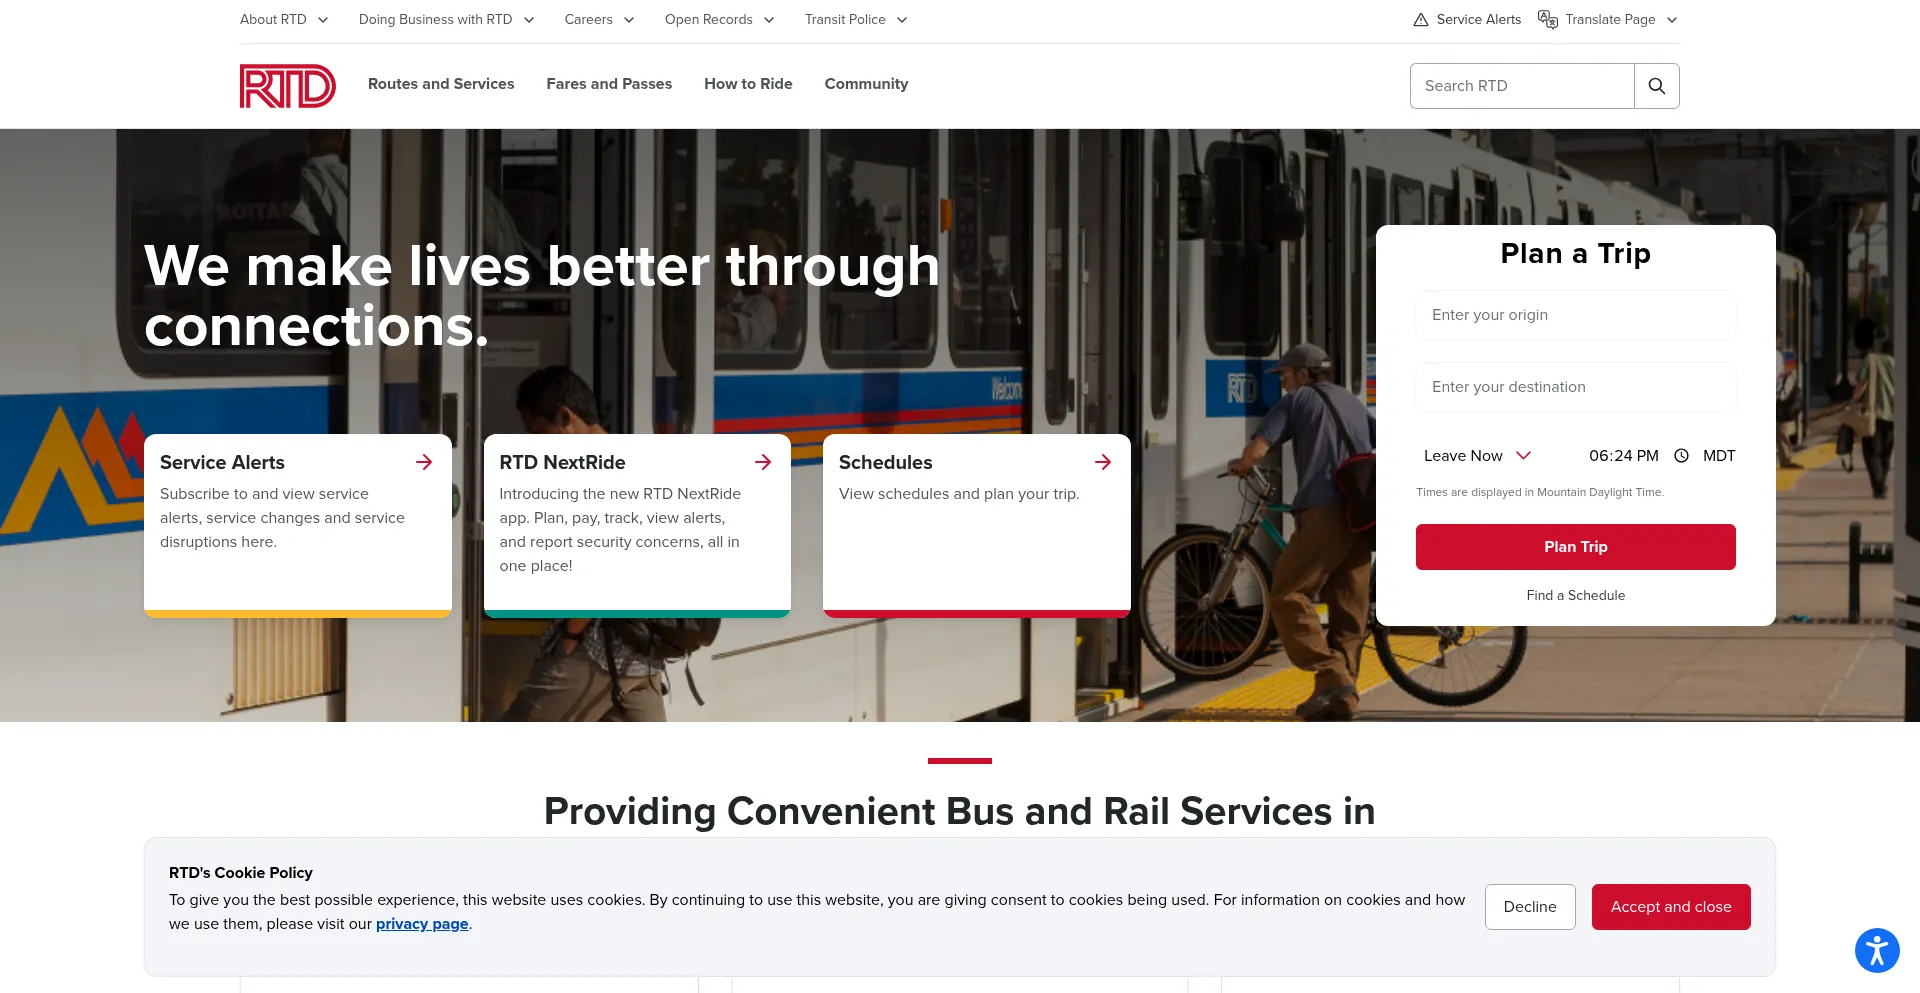Viewport: 1920px width, 993px height.
Task: Open the Leave Now dropdown
Action: pos(1477,456)
